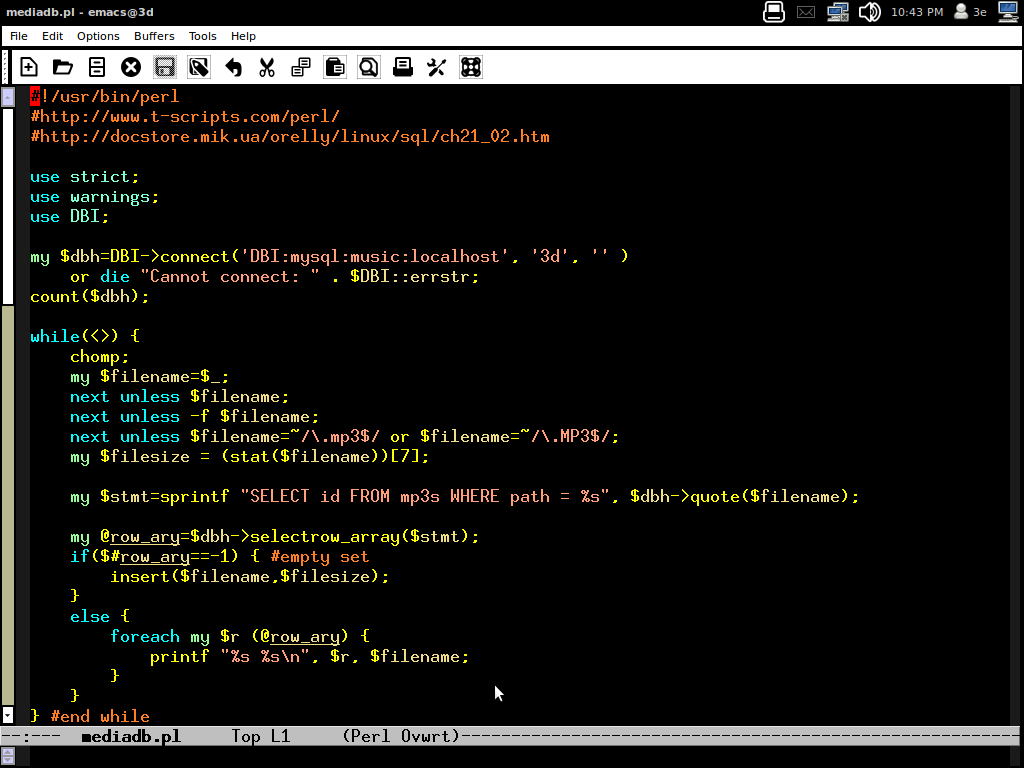Kill current buffer with X icon

point(131,67)
